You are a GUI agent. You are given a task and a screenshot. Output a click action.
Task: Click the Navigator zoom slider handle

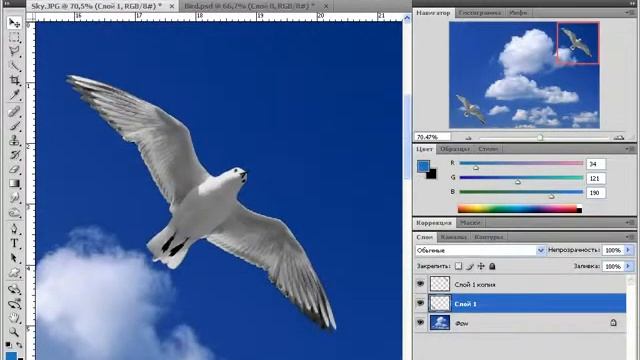click(540, 138)
